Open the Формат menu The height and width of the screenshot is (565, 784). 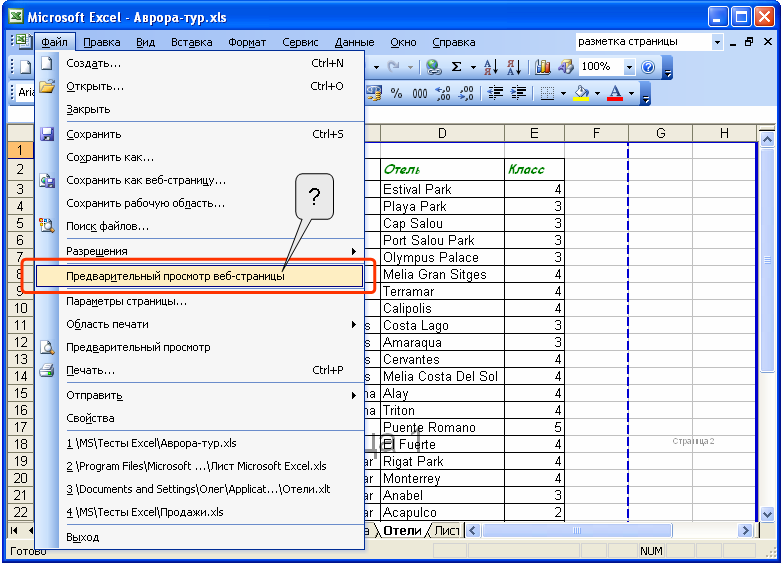(247, 42)
